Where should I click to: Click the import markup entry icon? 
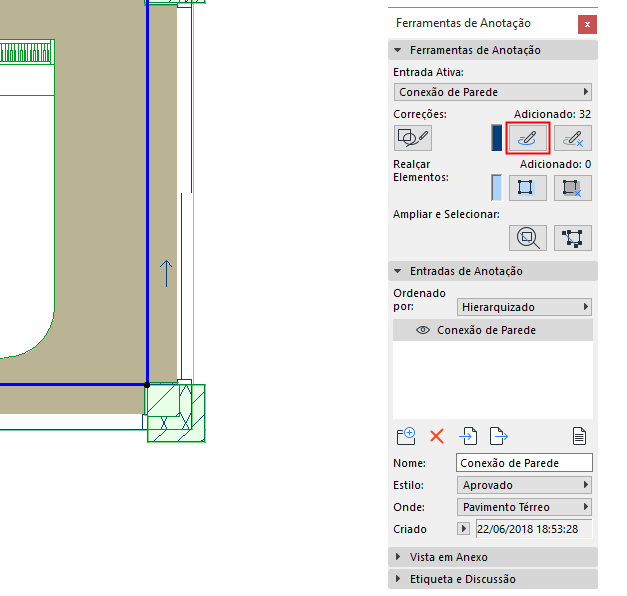click(x=468, y=436)
